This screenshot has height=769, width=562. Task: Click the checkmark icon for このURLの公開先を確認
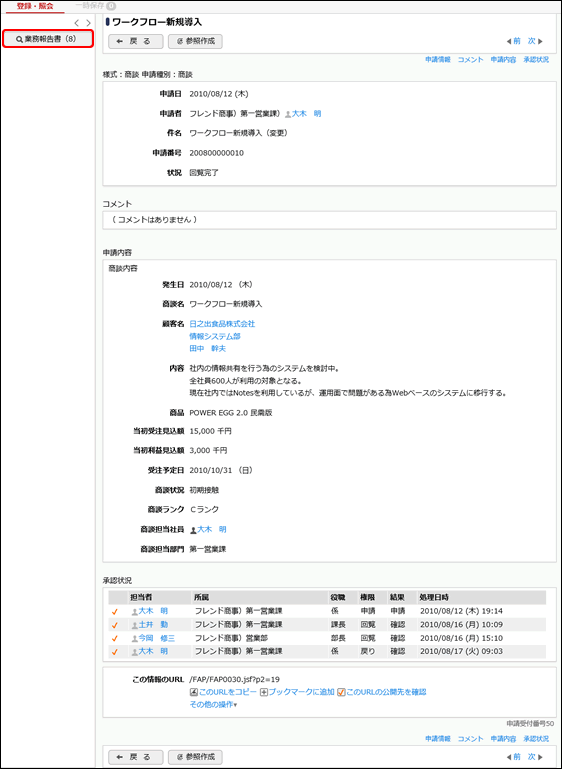(x=341, y=692)
